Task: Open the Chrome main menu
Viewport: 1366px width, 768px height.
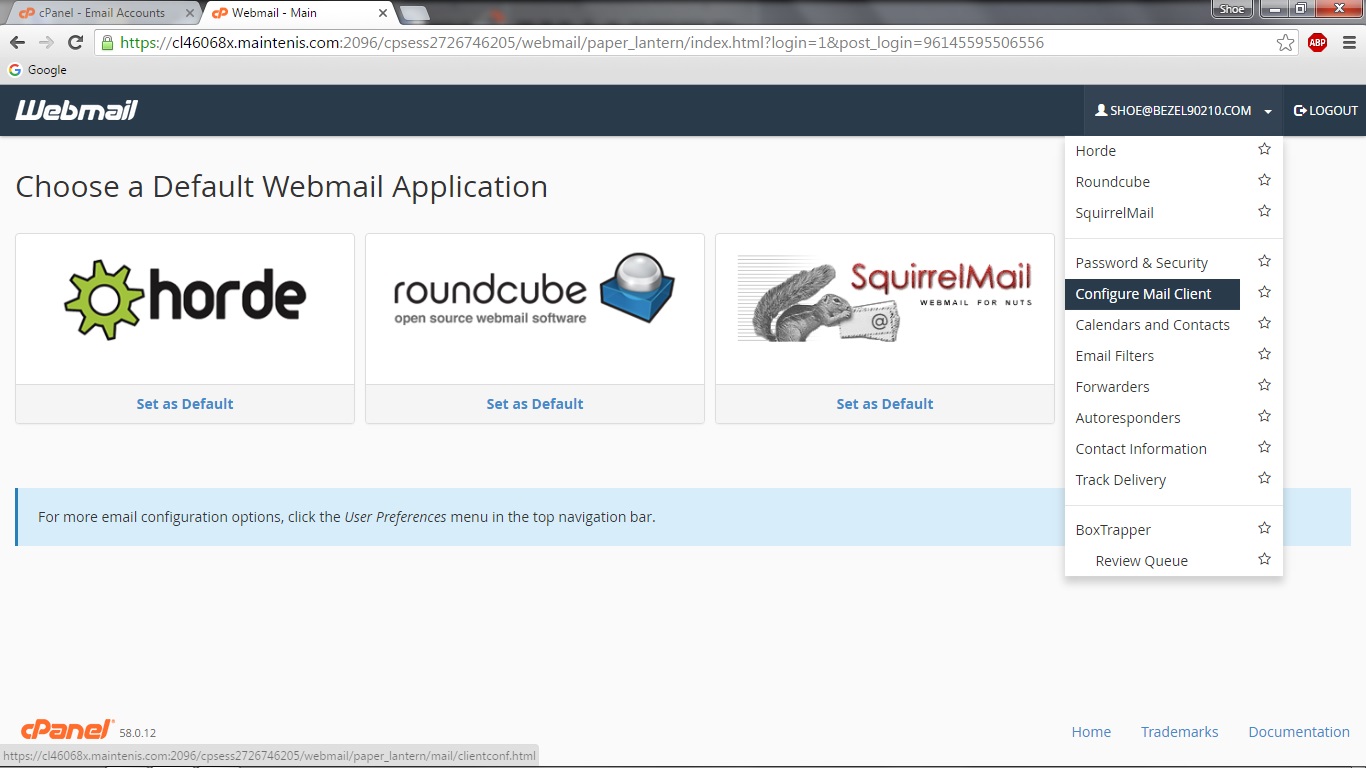Action: [x=1349, y=42]
